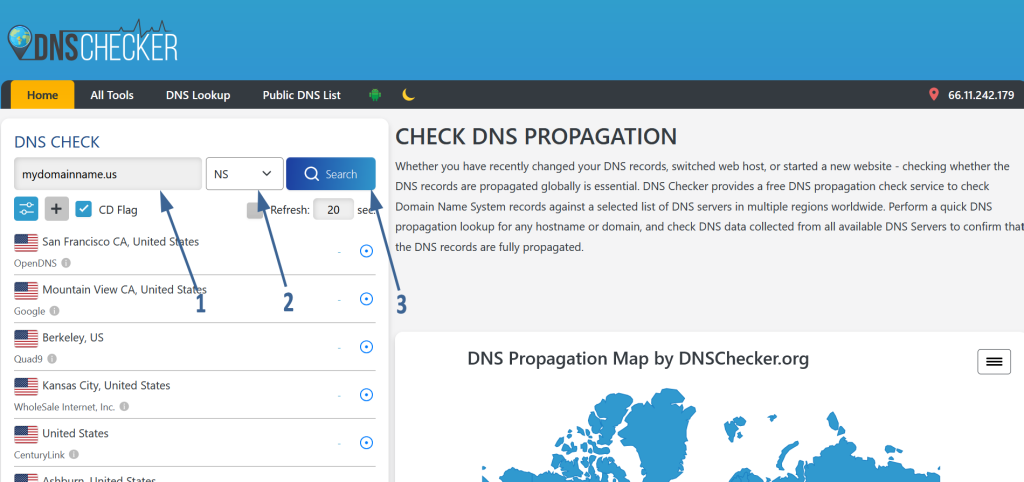Click the US flag beside Berkeley
Screen dimensions: 1024x482
pyautogui.click(x=26, y=338)
